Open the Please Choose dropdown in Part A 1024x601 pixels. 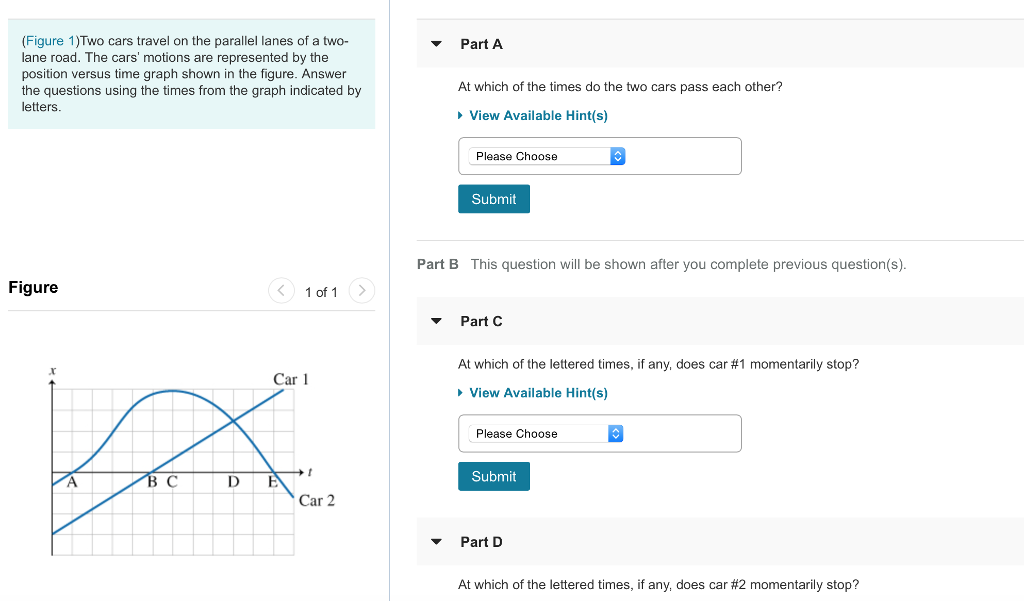pos(545,156)
